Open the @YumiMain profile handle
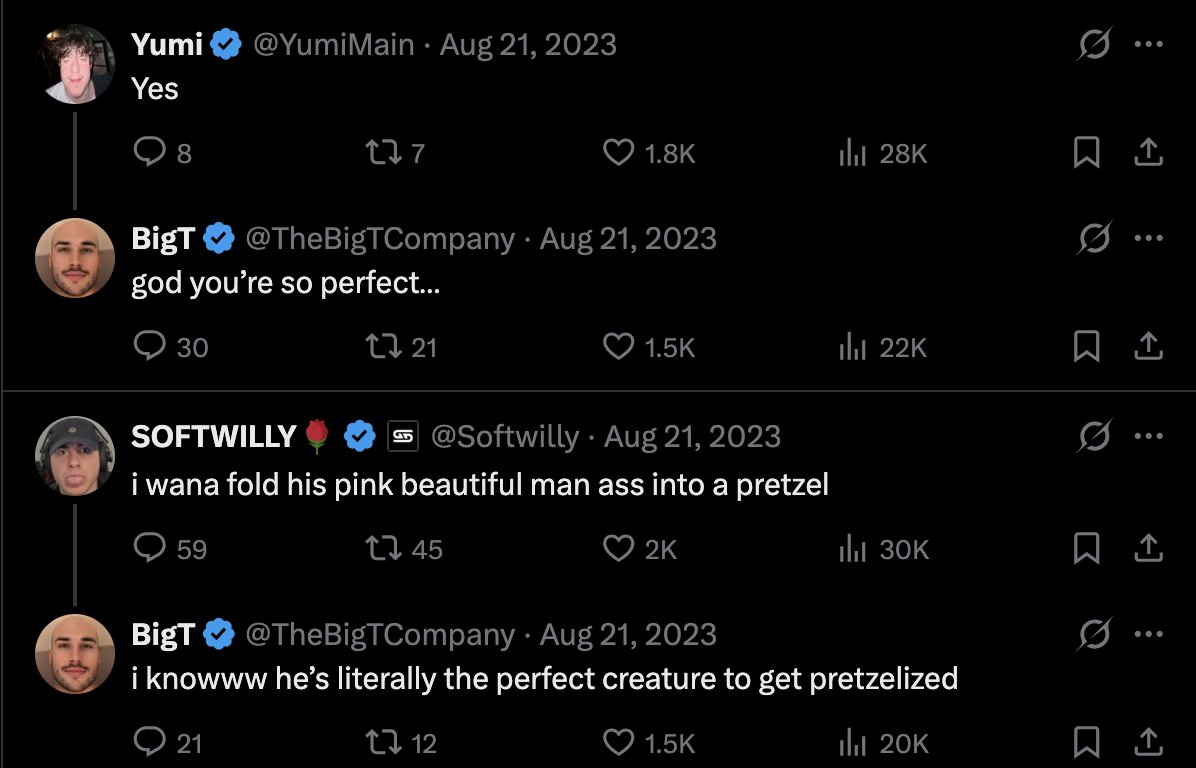The image size is (1196, 768). click(335, 45)
